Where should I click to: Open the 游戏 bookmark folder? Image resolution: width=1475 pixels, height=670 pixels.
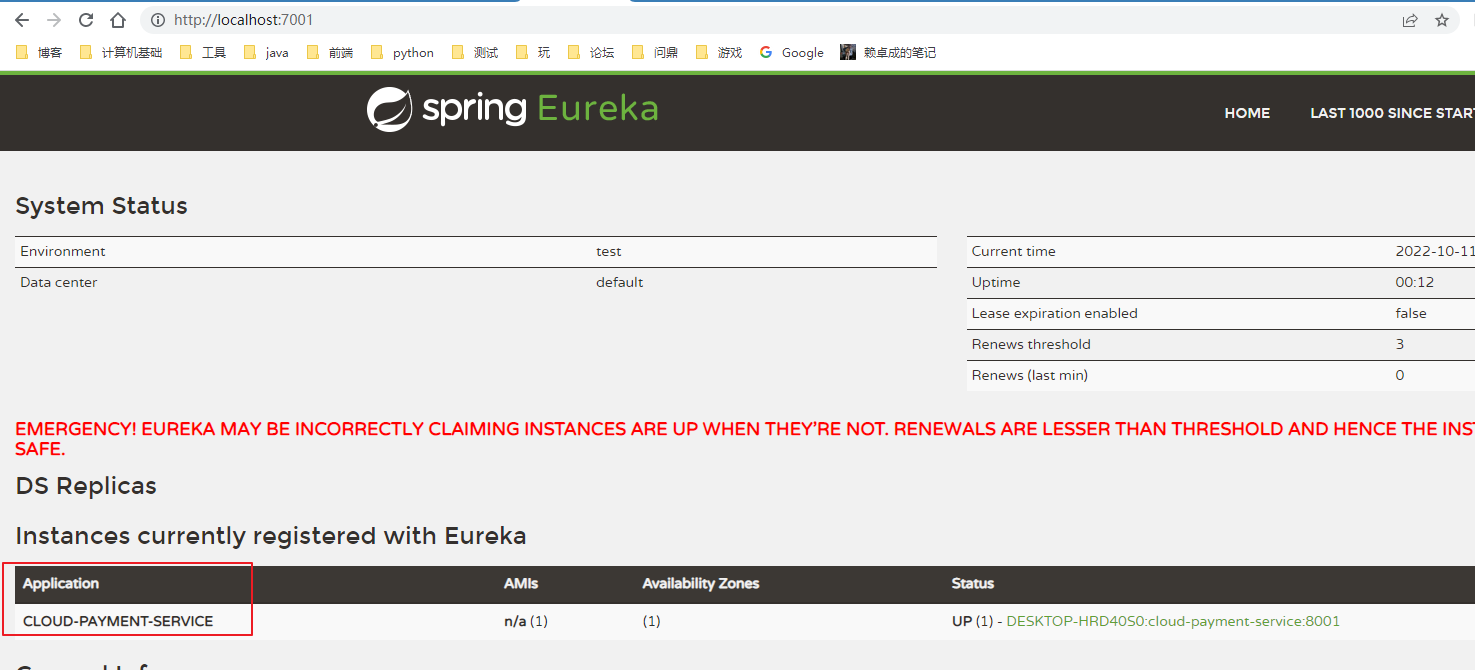[719, 53]
